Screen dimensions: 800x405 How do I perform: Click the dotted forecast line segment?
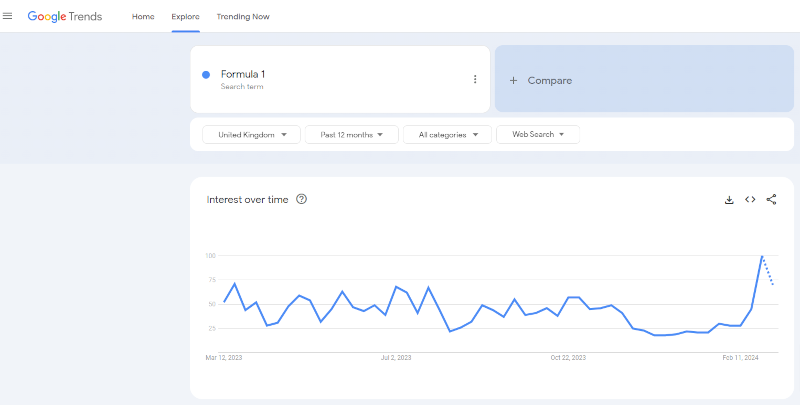tap(768, 270)
